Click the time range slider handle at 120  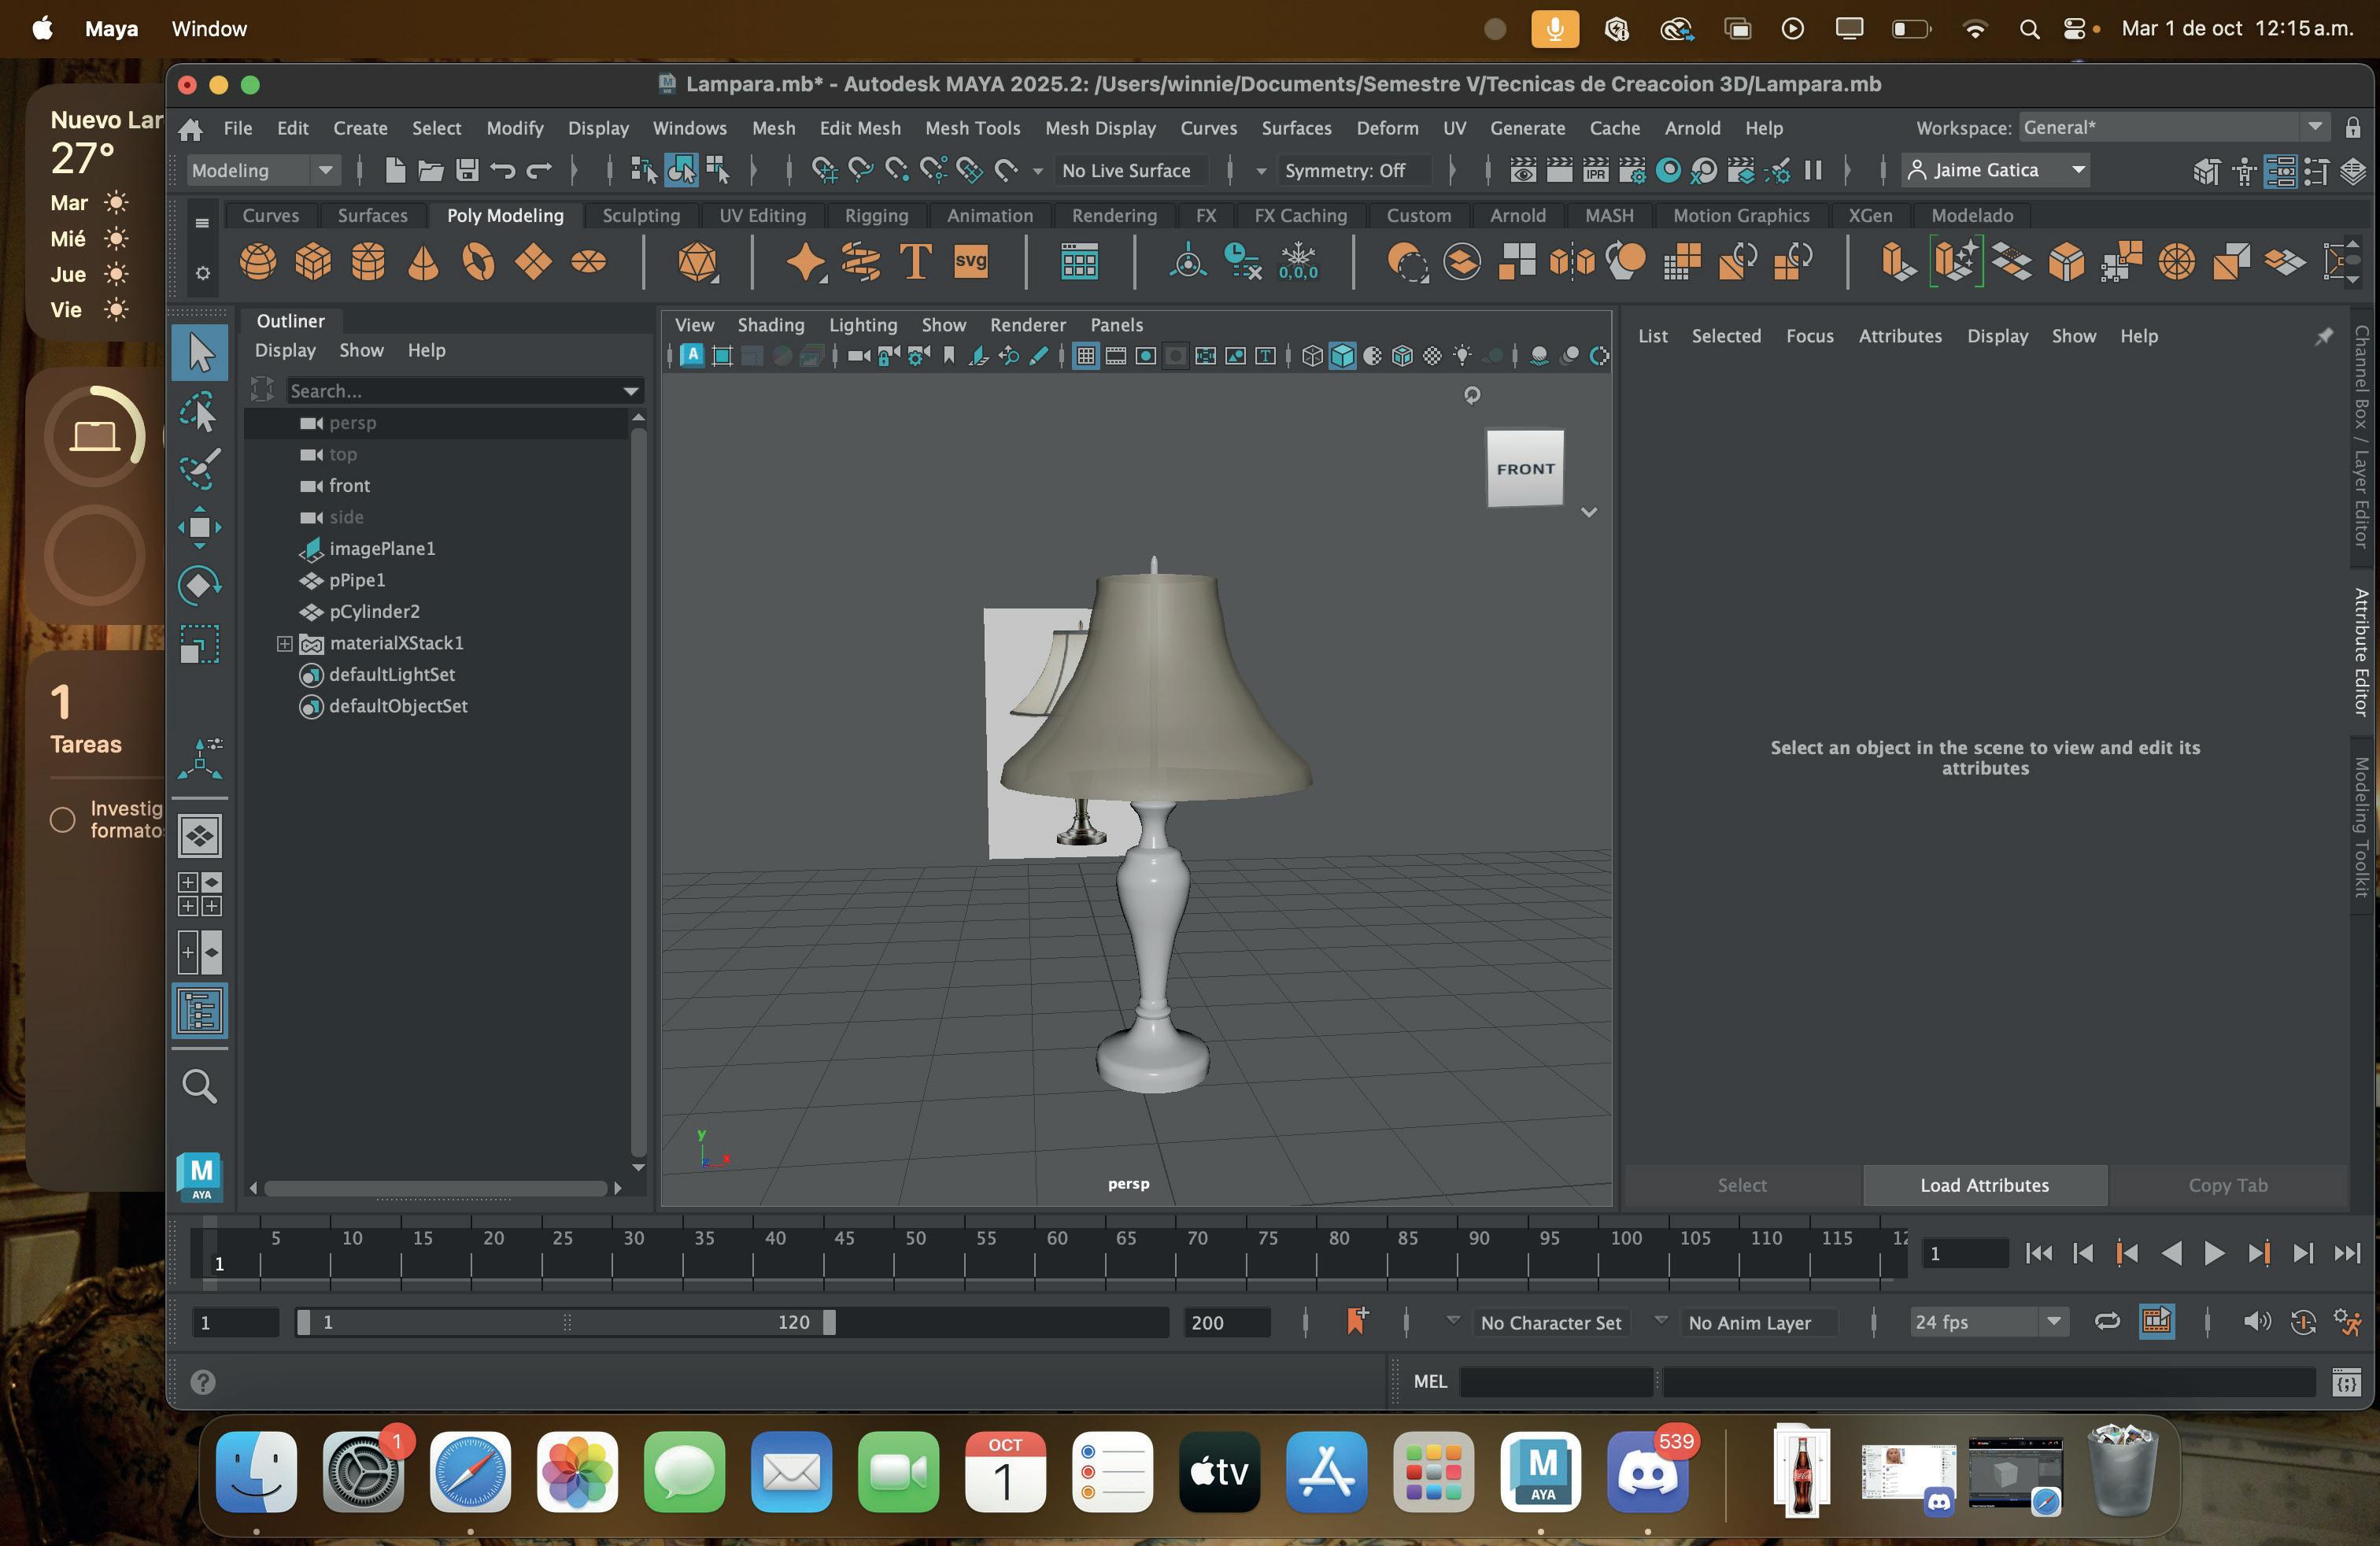coord(829,1322)
